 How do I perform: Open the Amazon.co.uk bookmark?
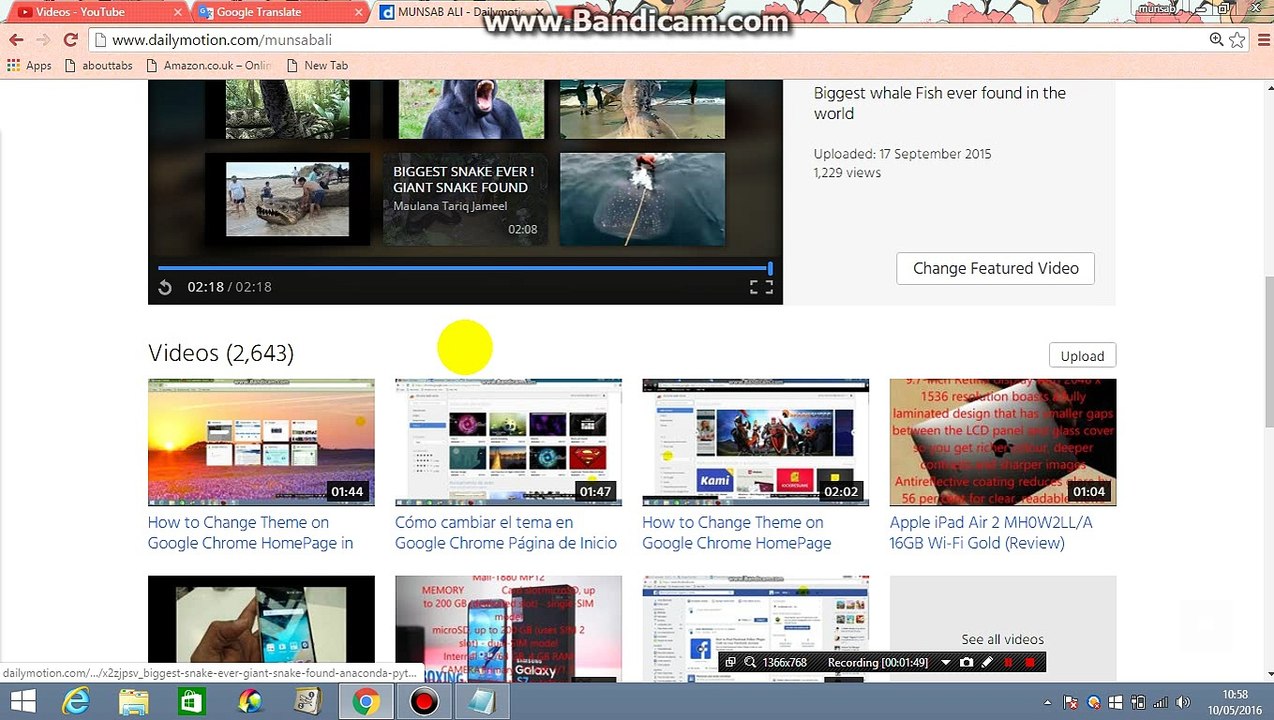click(208, 65)
